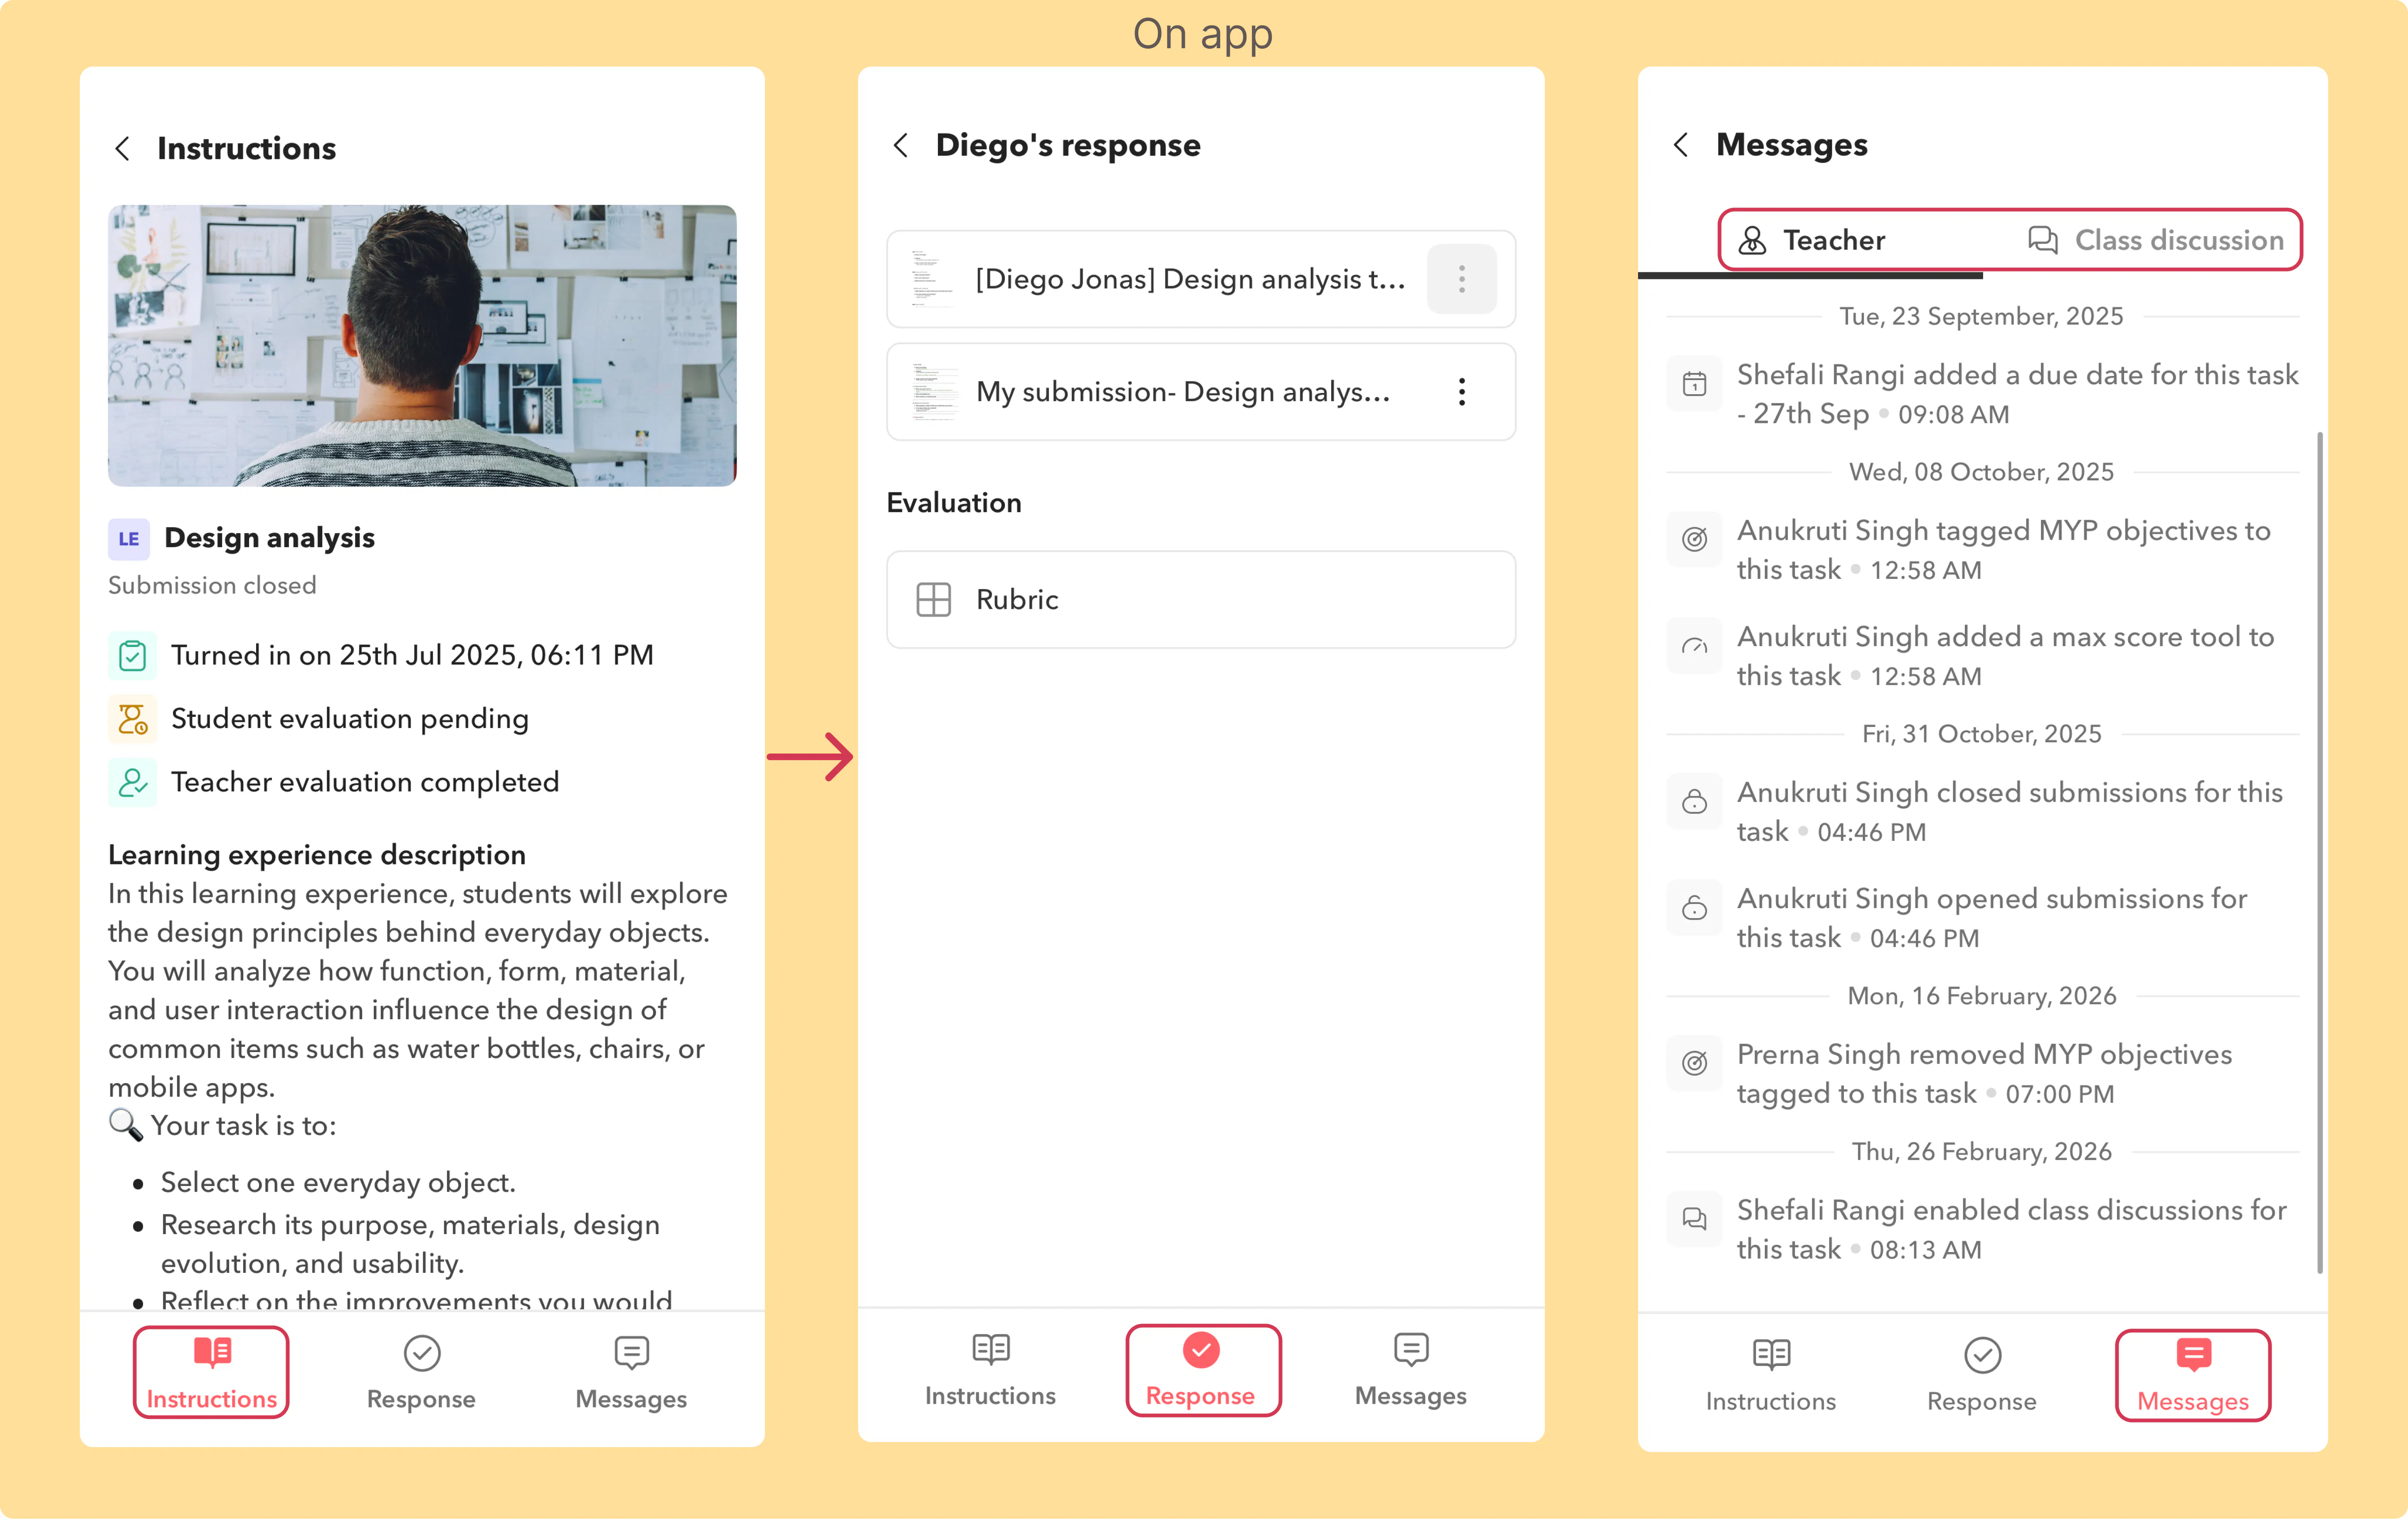Click the 'Design analysis' title

coord(269,538)
